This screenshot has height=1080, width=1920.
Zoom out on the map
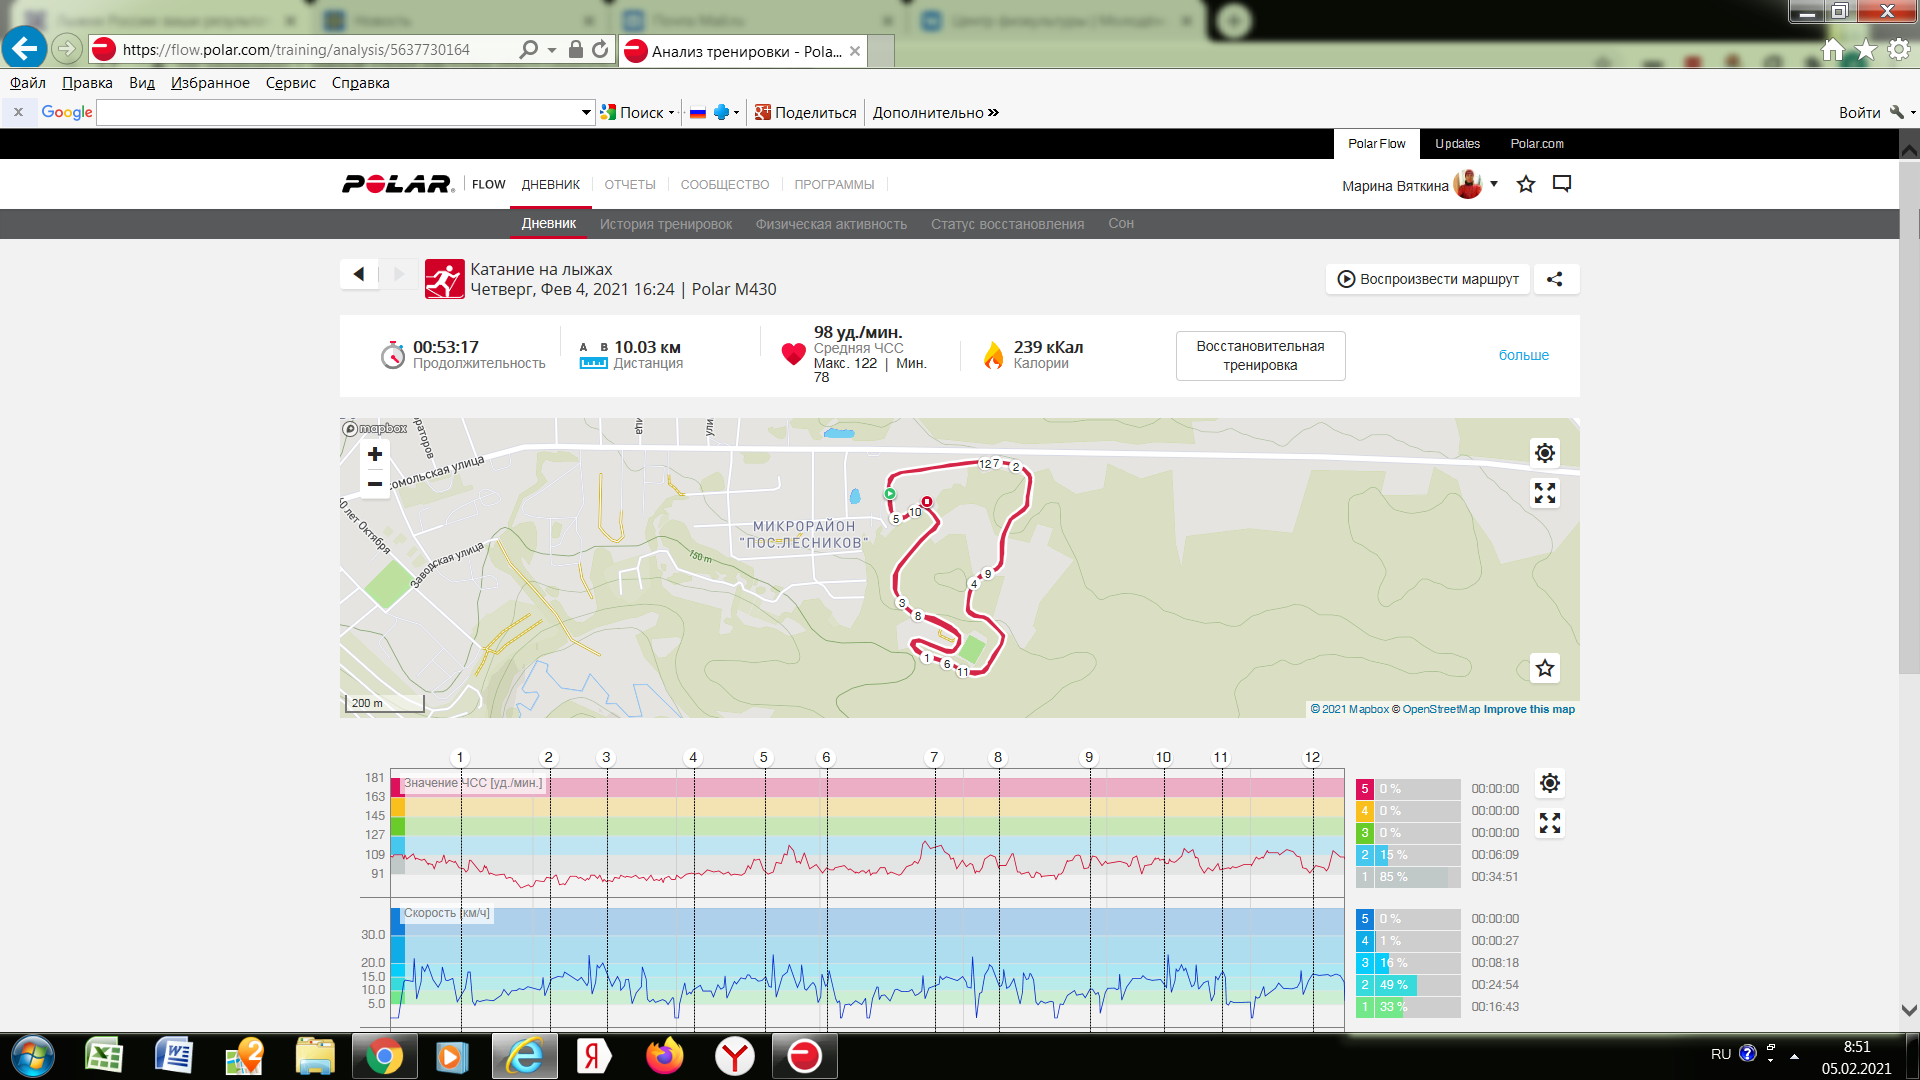(375, 484)
